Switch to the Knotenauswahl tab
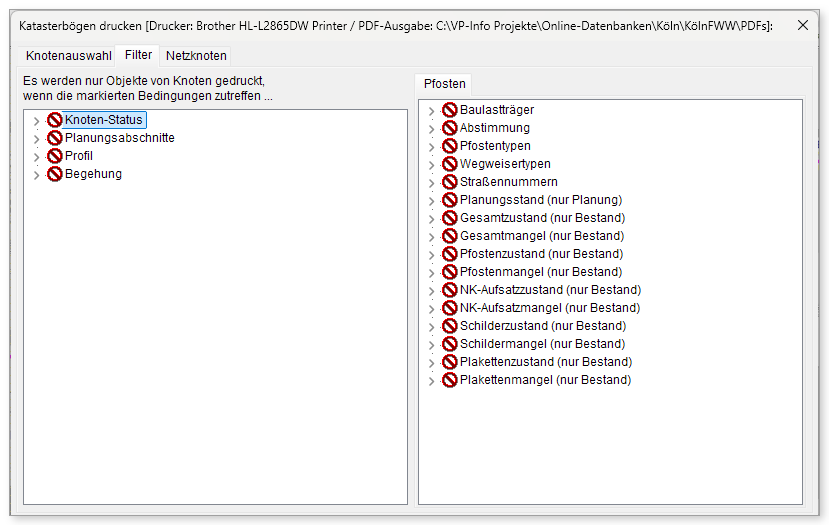Viewport: 829px width, 525px height. tap(68, 56)
